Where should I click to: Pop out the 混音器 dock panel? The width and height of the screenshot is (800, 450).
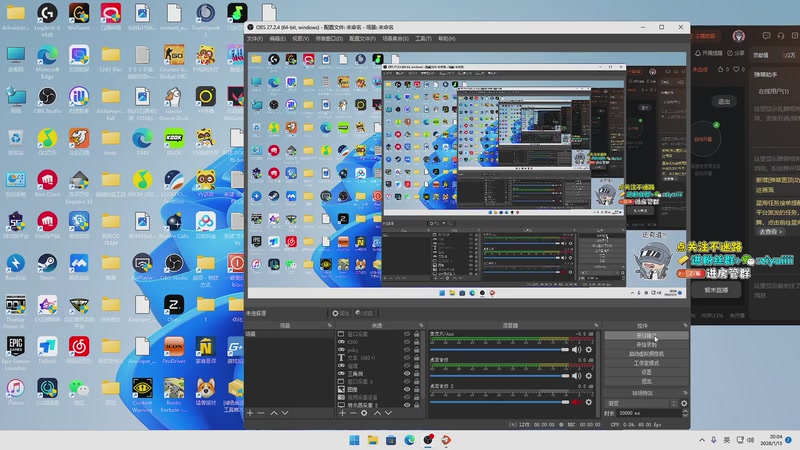click(x=595, y=325)
